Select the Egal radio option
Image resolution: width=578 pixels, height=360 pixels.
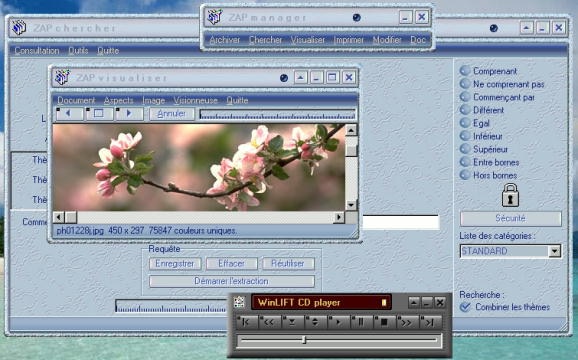[x=465, y=123]
